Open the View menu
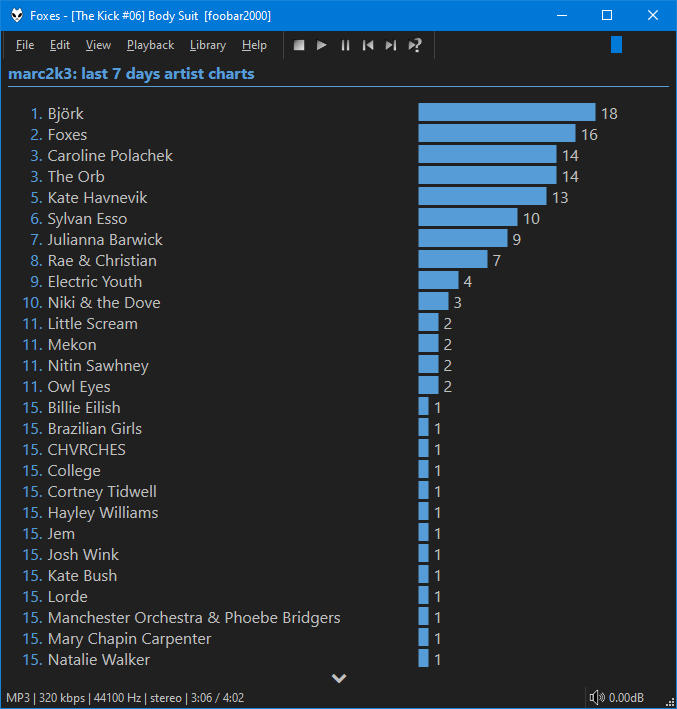Viewport: 677px width, 709px height. [98, 45]
